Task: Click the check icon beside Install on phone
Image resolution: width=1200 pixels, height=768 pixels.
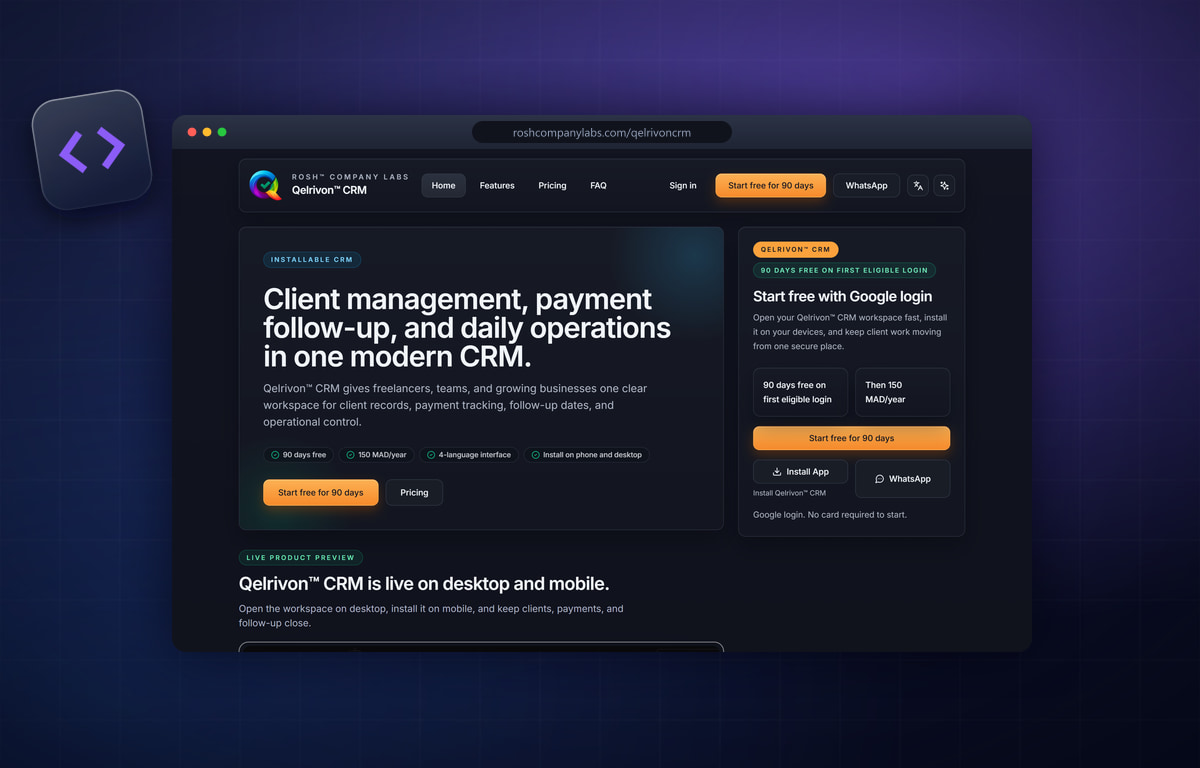Action: 535,455
